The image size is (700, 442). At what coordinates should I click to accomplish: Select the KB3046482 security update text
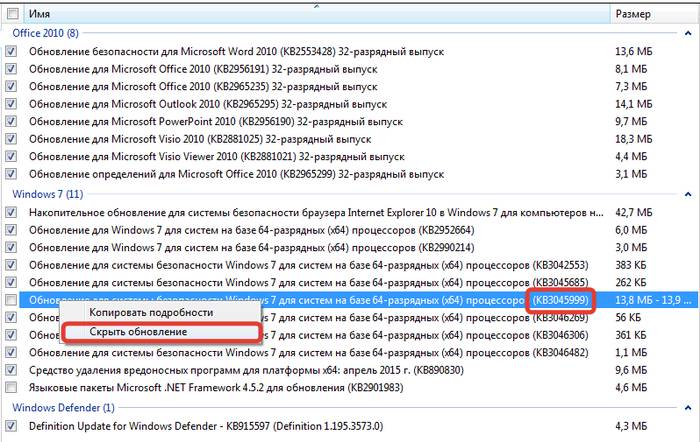click(x=308, y=352)
